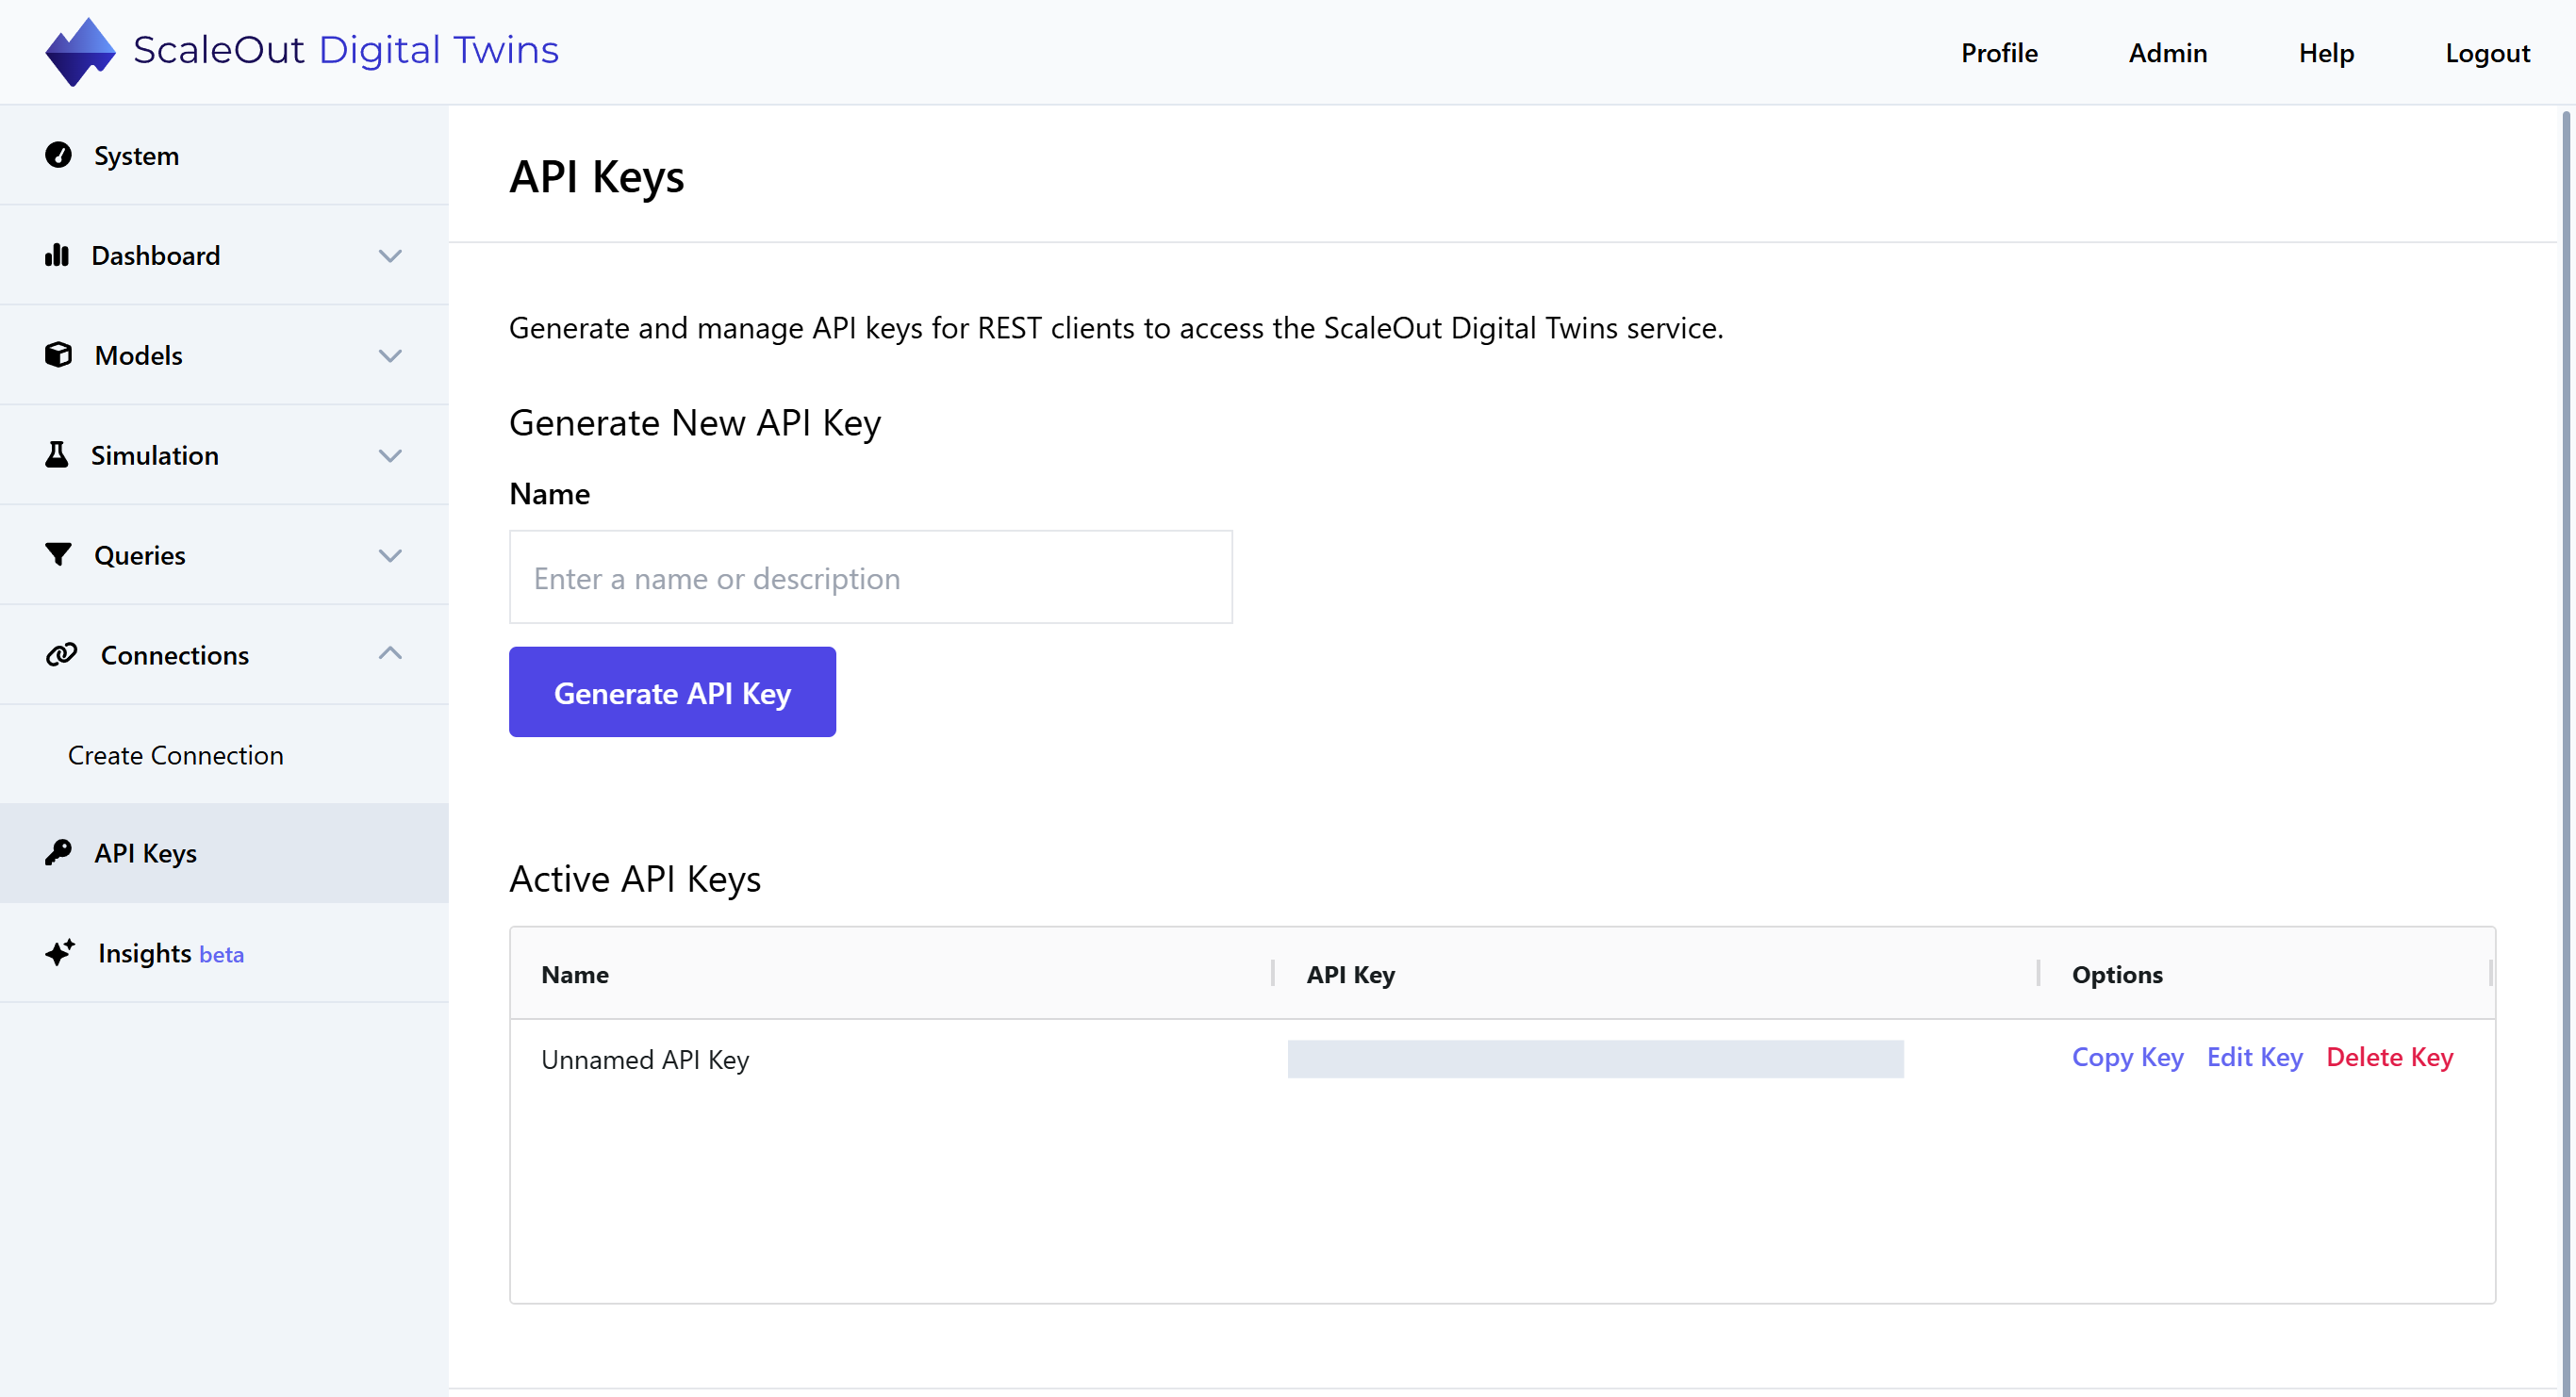Expand the Simulation section chevron
The width and height of the screenshot is (2576, 1397).
coord(390,456)
